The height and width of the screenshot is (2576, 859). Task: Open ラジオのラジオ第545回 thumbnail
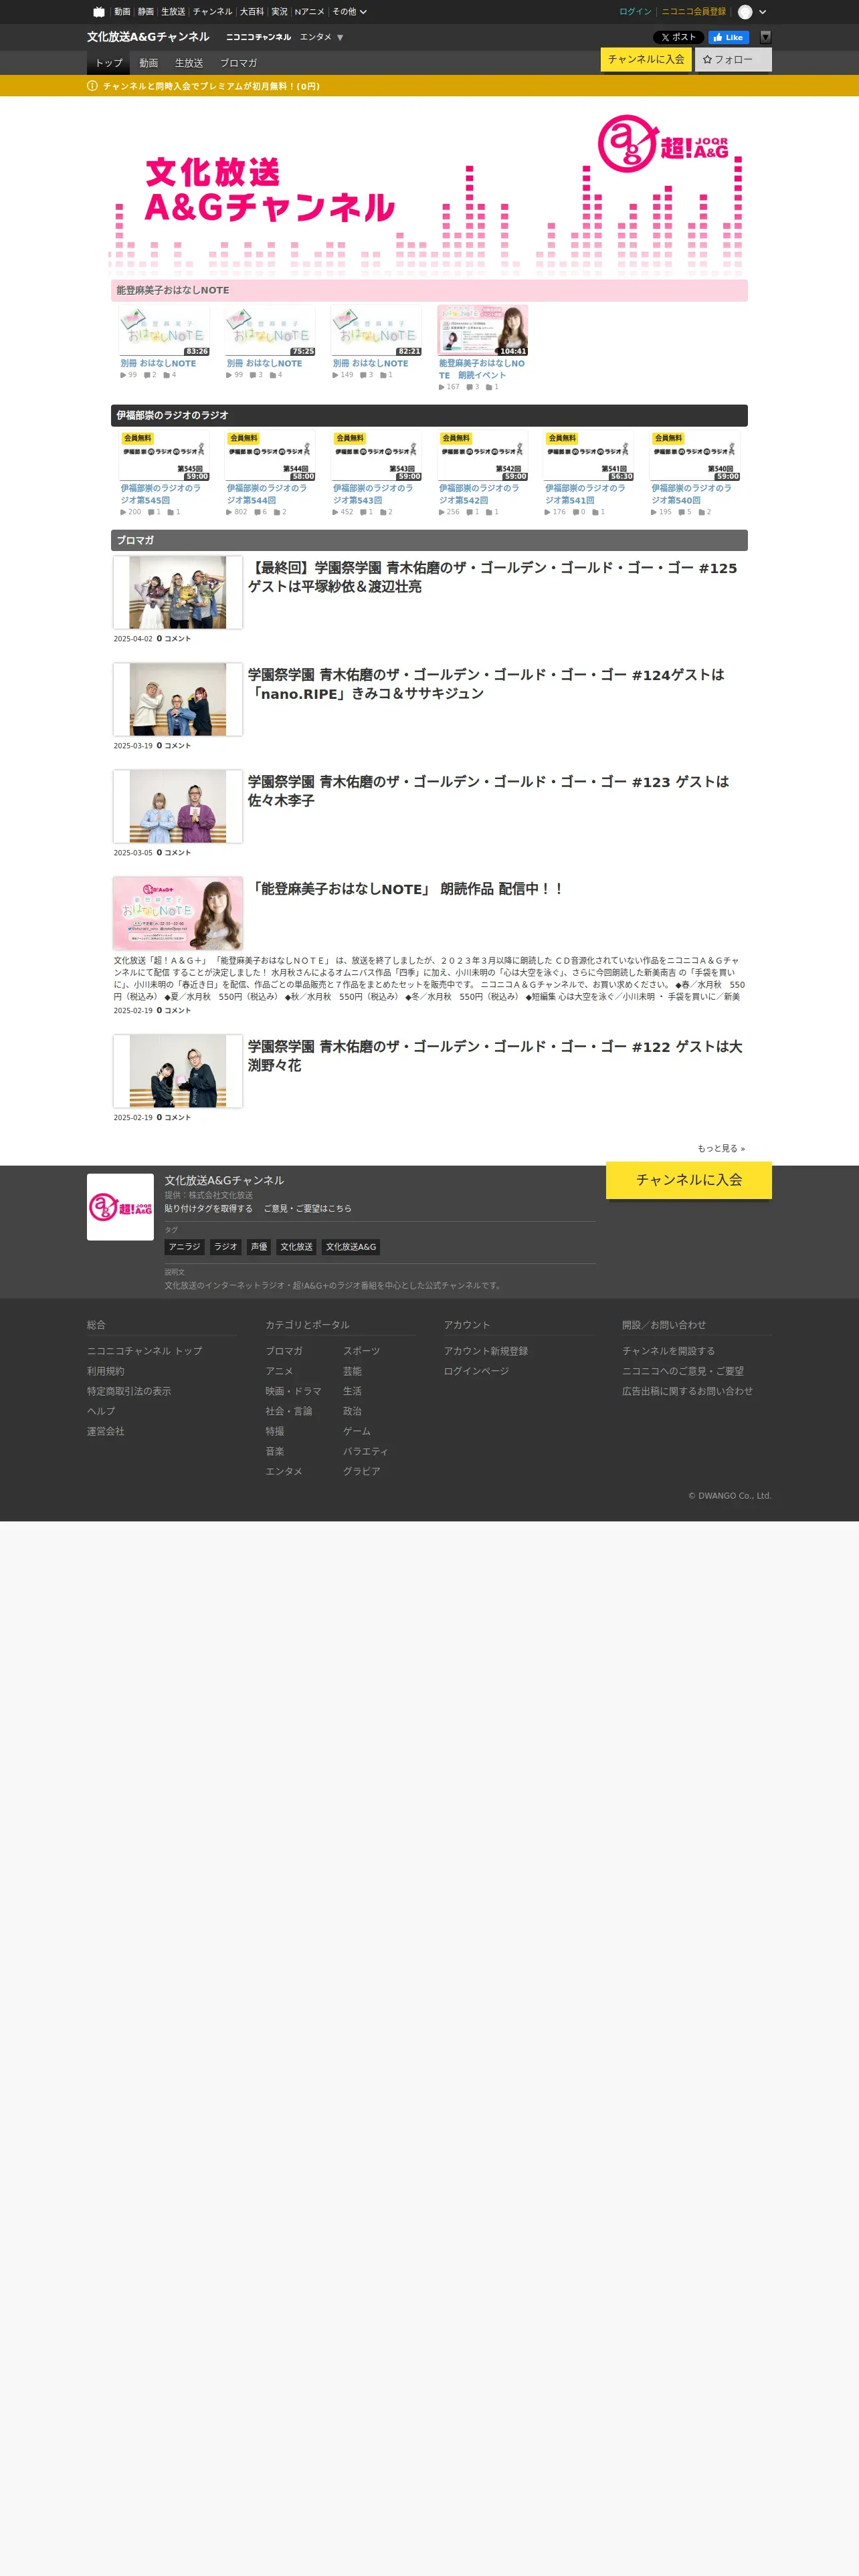[164, 456]
